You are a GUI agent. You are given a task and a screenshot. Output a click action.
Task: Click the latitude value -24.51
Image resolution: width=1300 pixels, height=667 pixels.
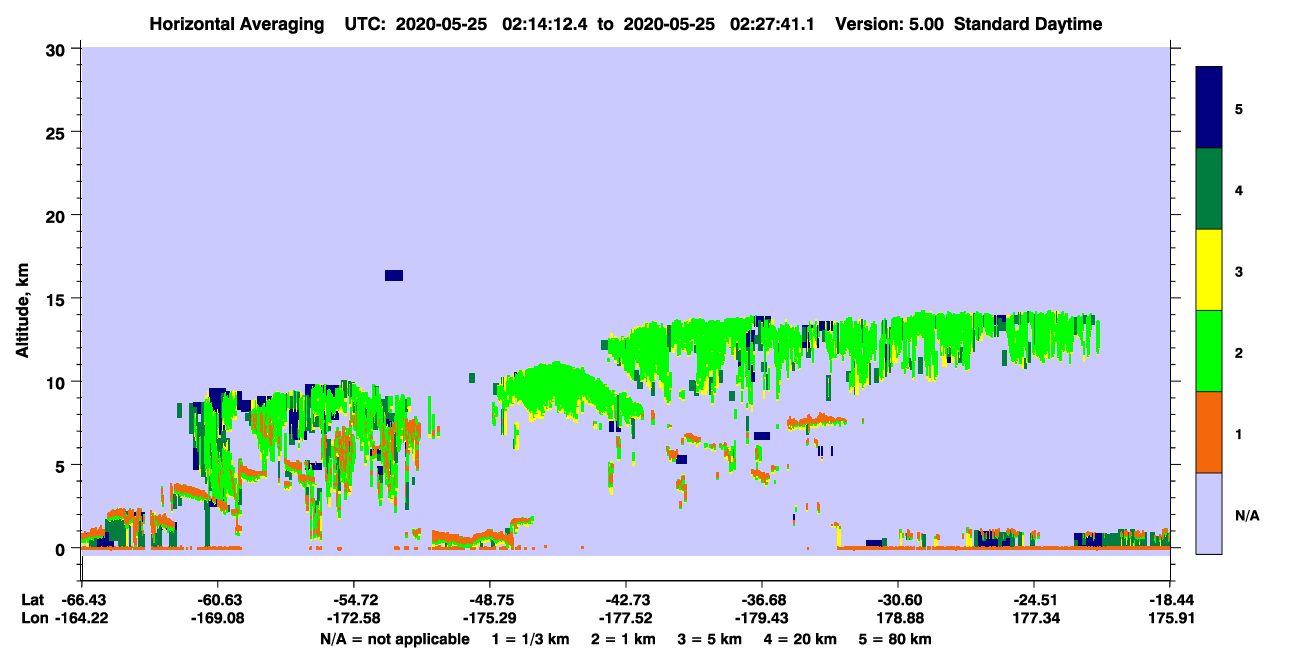pyautogui.click(x=1034, y=600)
